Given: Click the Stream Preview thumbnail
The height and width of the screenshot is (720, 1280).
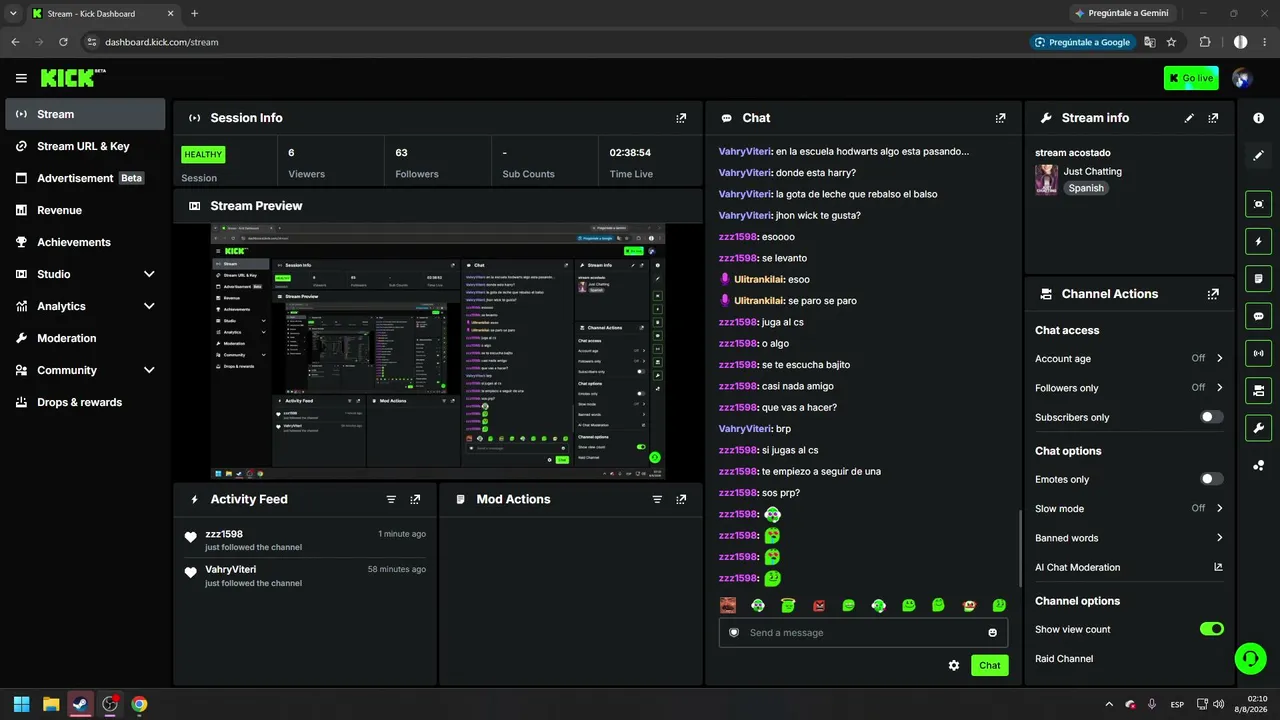Looking at the screenshot, I should 438,351.
